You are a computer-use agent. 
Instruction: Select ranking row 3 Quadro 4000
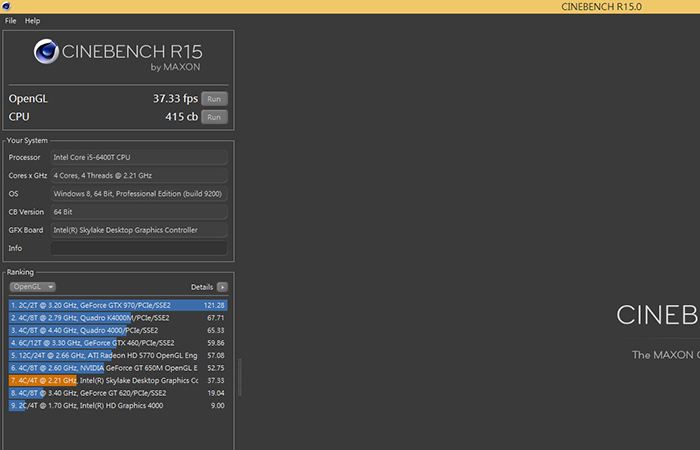(x=118, y=330)
